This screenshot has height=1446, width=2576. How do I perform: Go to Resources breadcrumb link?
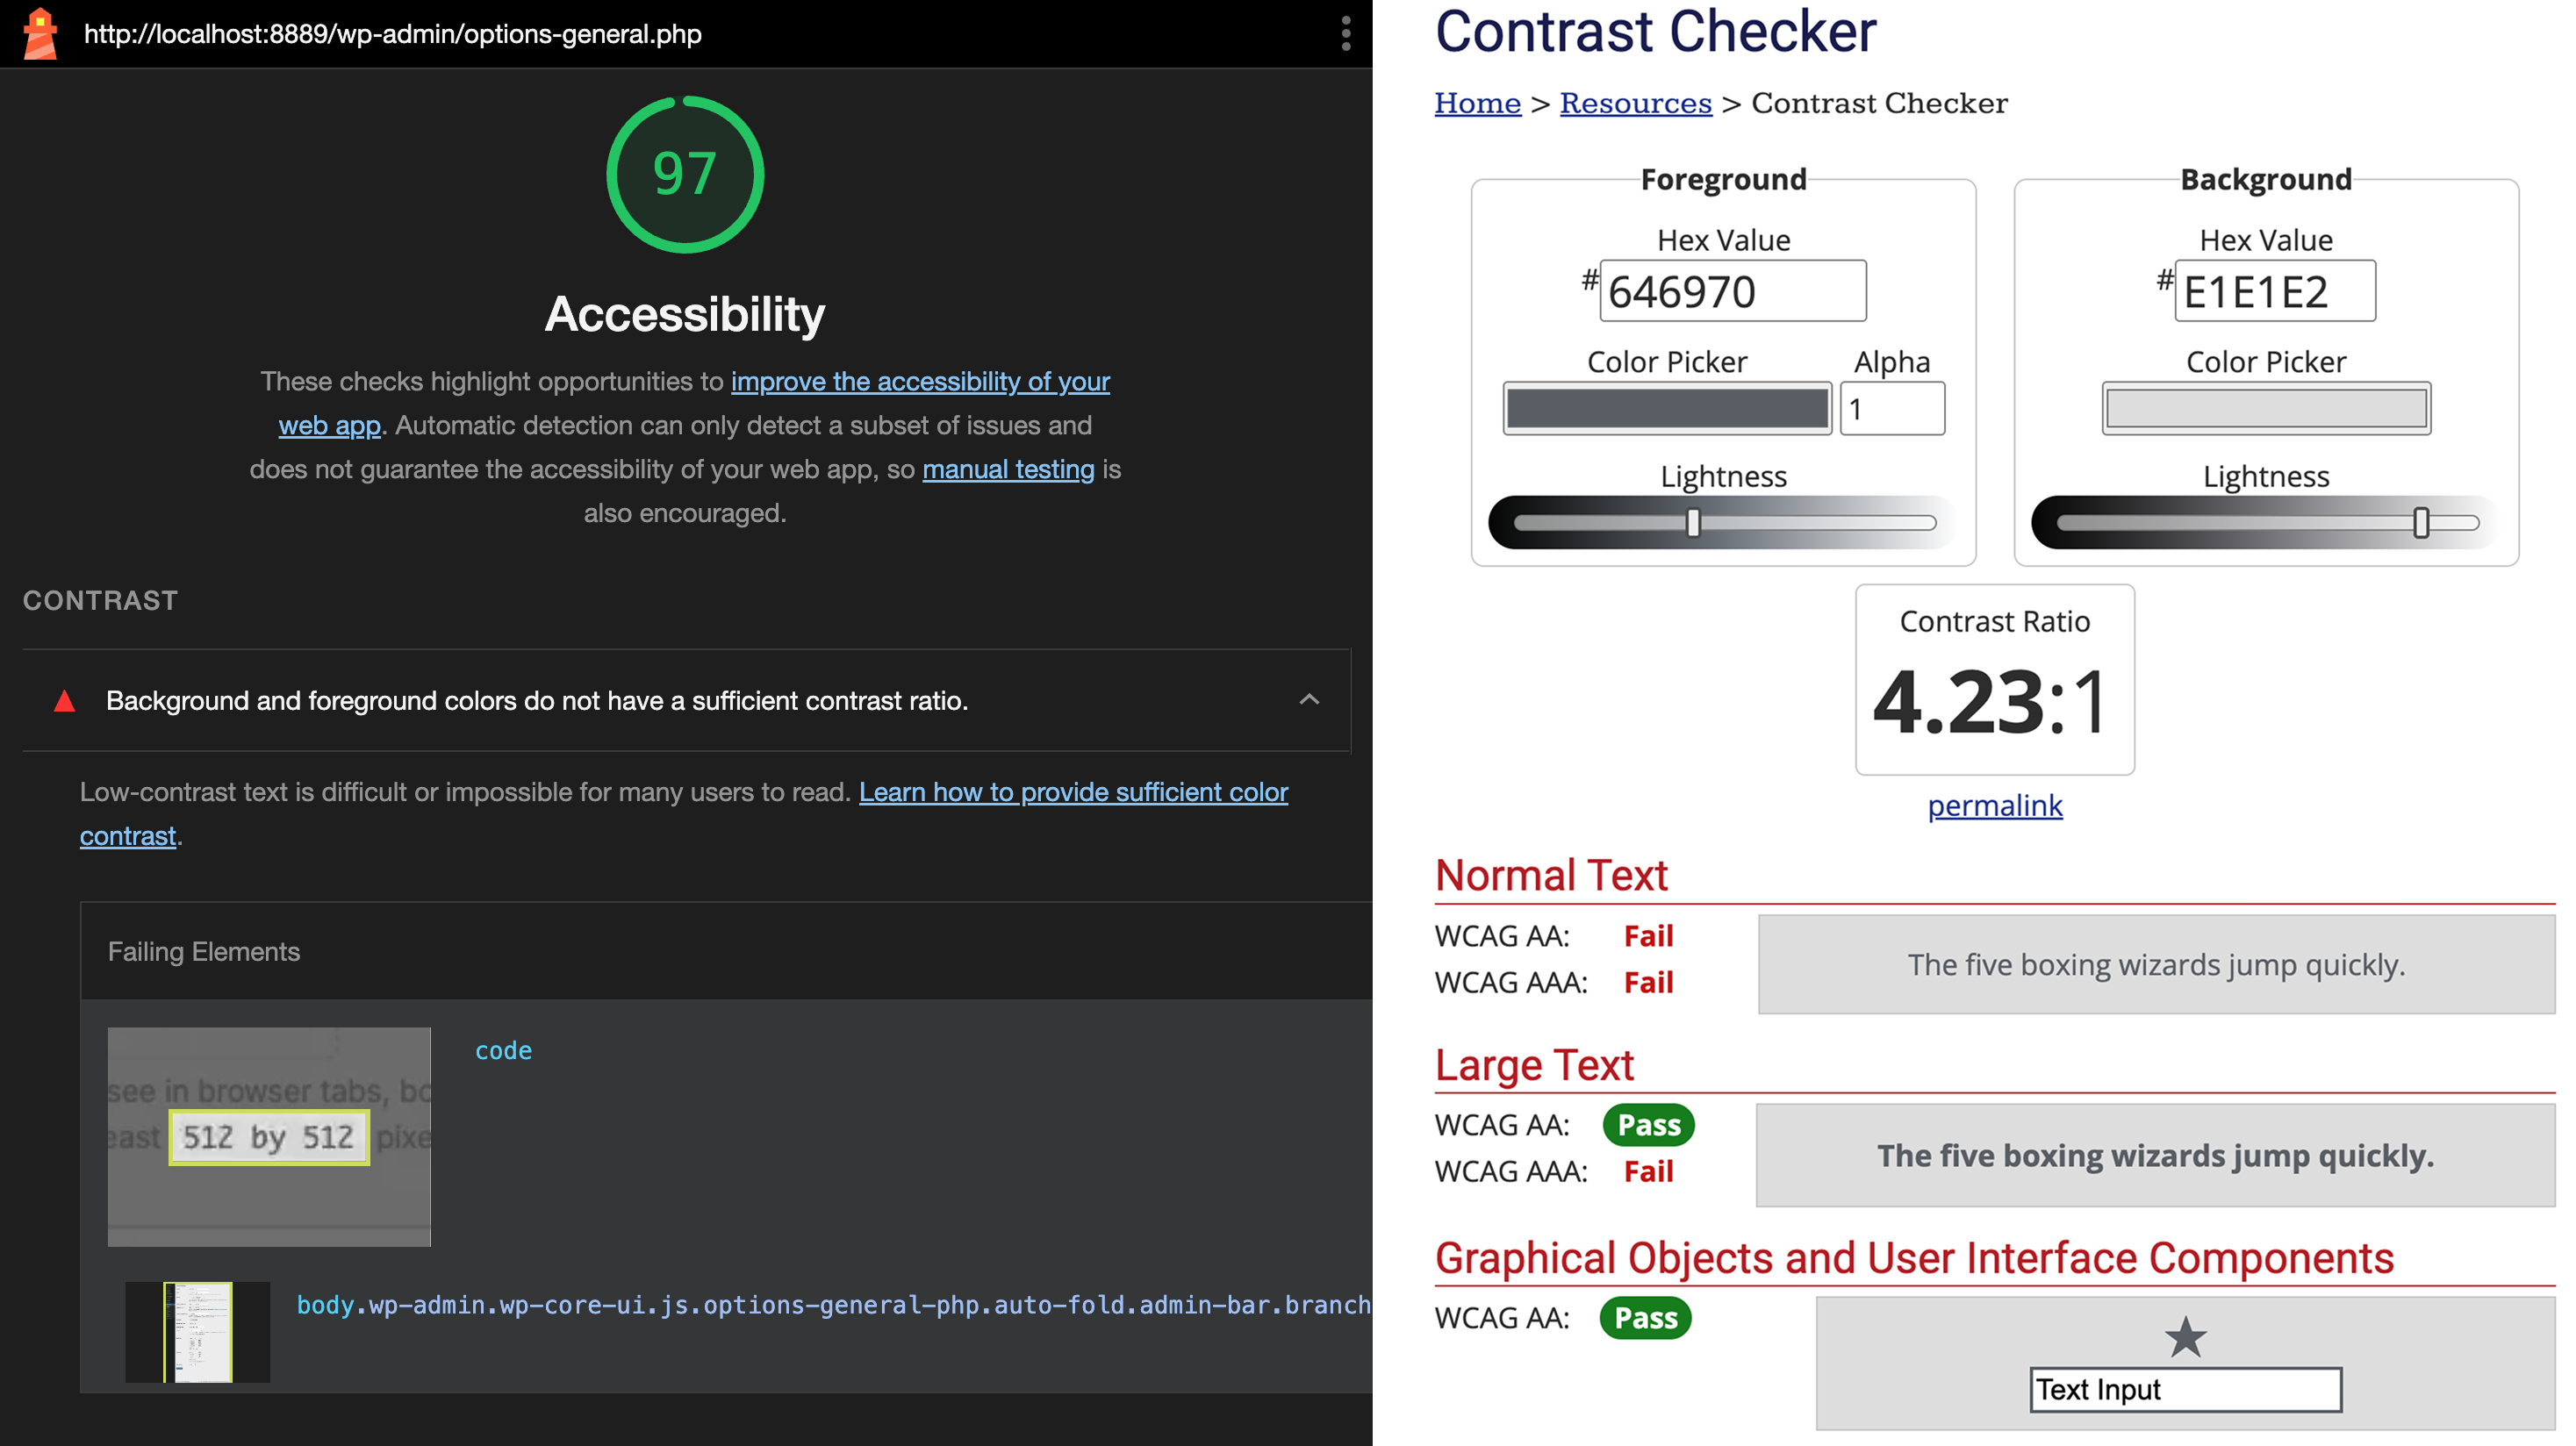click(1635, 103)
